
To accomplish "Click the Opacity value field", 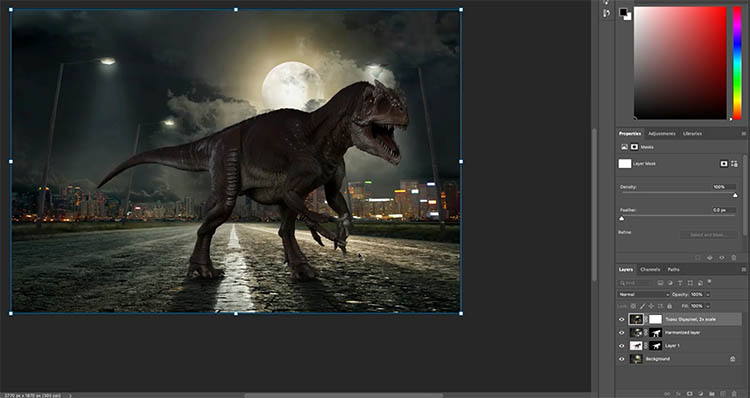I will pyautogui.click(x=696, y=295).
